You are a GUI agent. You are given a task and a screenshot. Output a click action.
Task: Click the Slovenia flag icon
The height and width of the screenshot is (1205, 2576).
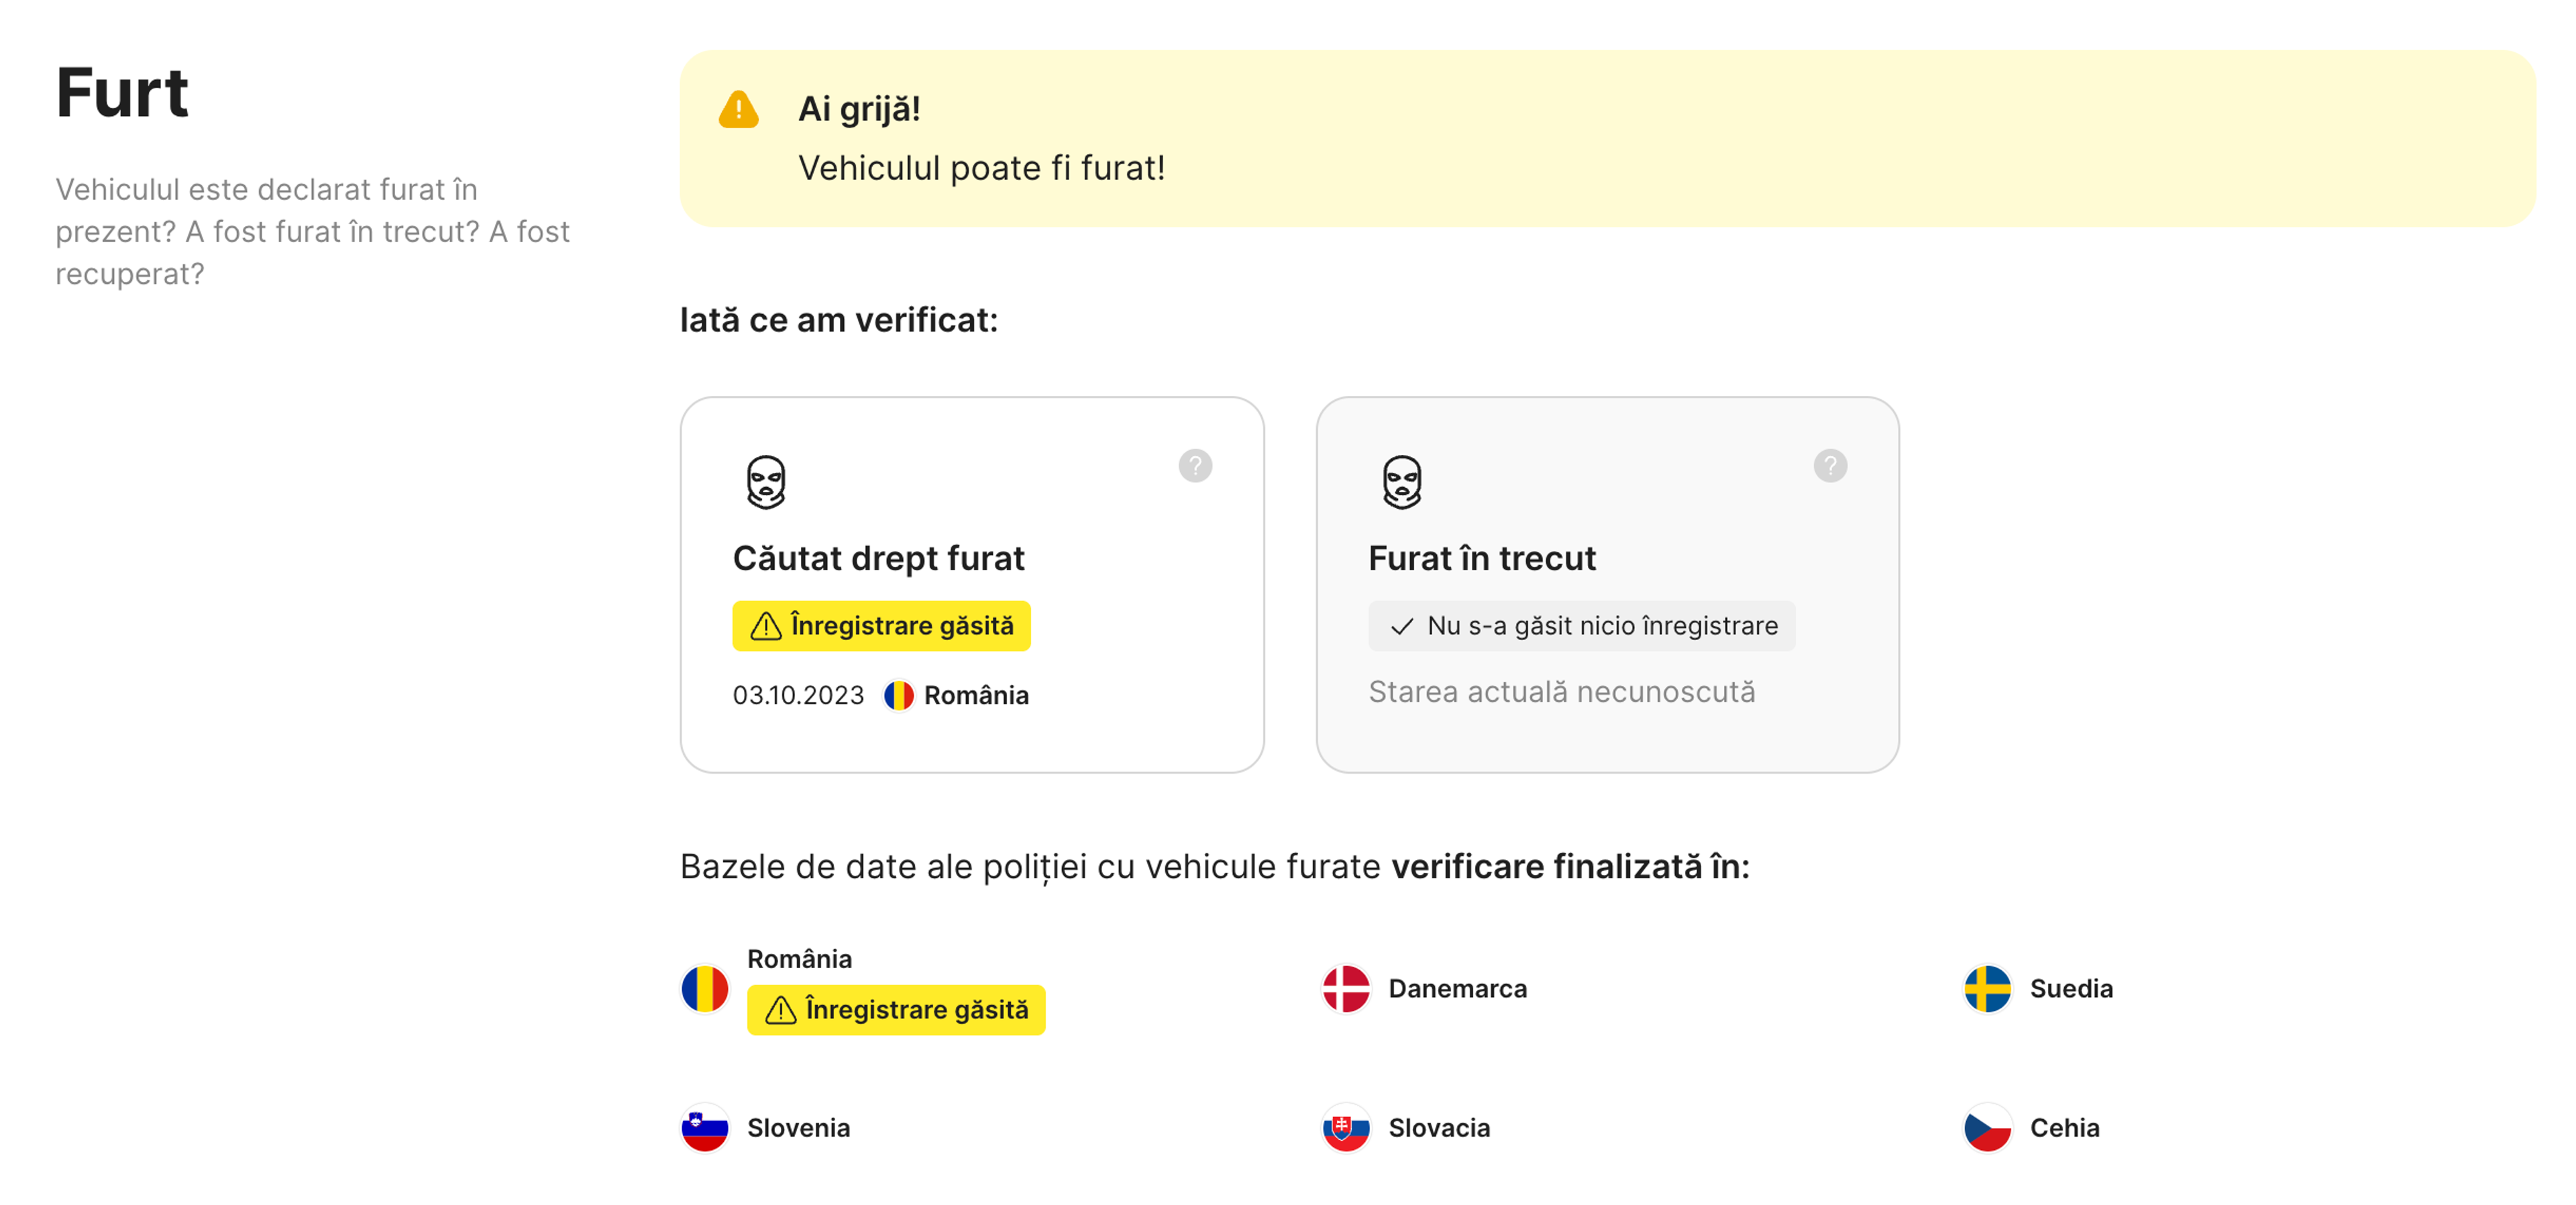coord(705,1128)
